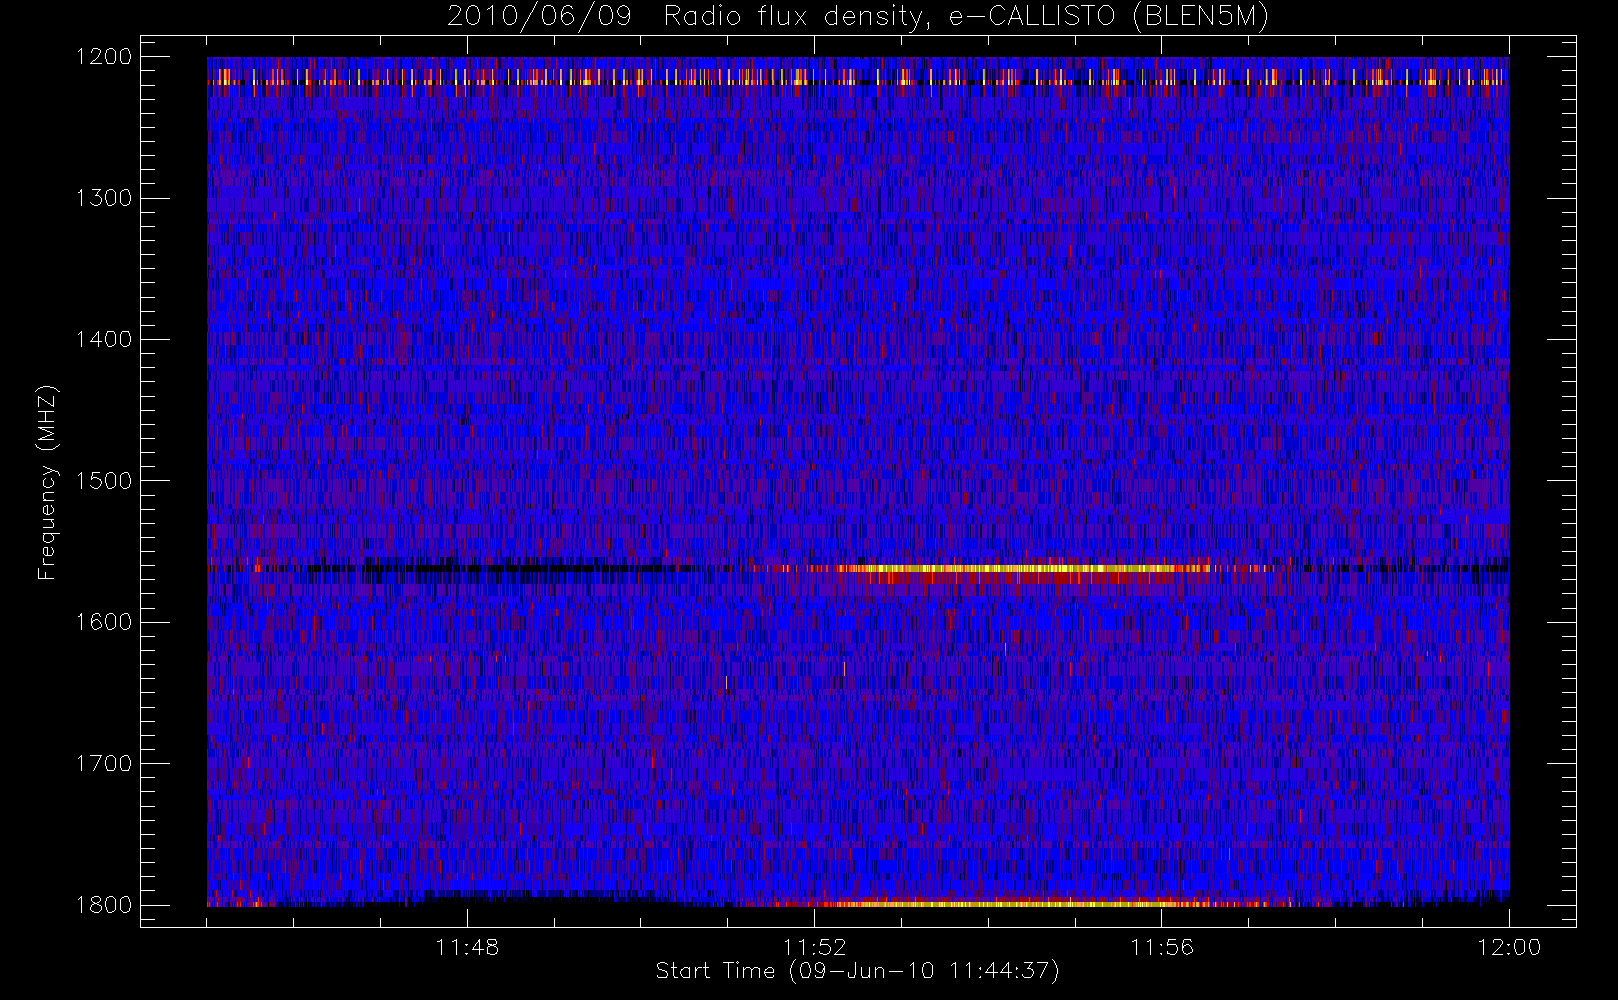The width and height of the screenshot is (1618, 1000).
Task: Click the 11:52 time tick label
Action: tap(814, 947)
